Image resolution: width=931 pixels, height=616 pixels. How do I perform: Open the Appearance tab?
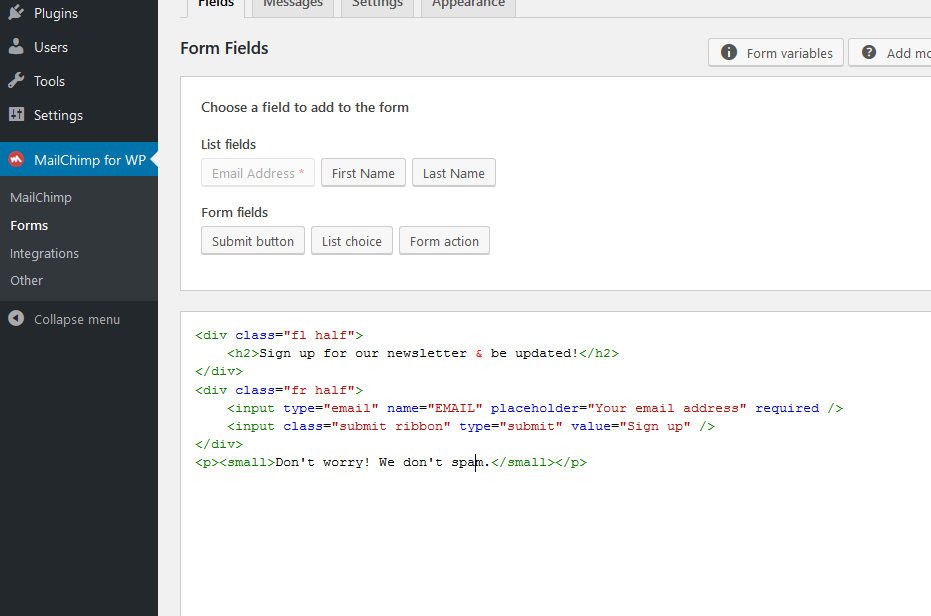click(468, 5)
